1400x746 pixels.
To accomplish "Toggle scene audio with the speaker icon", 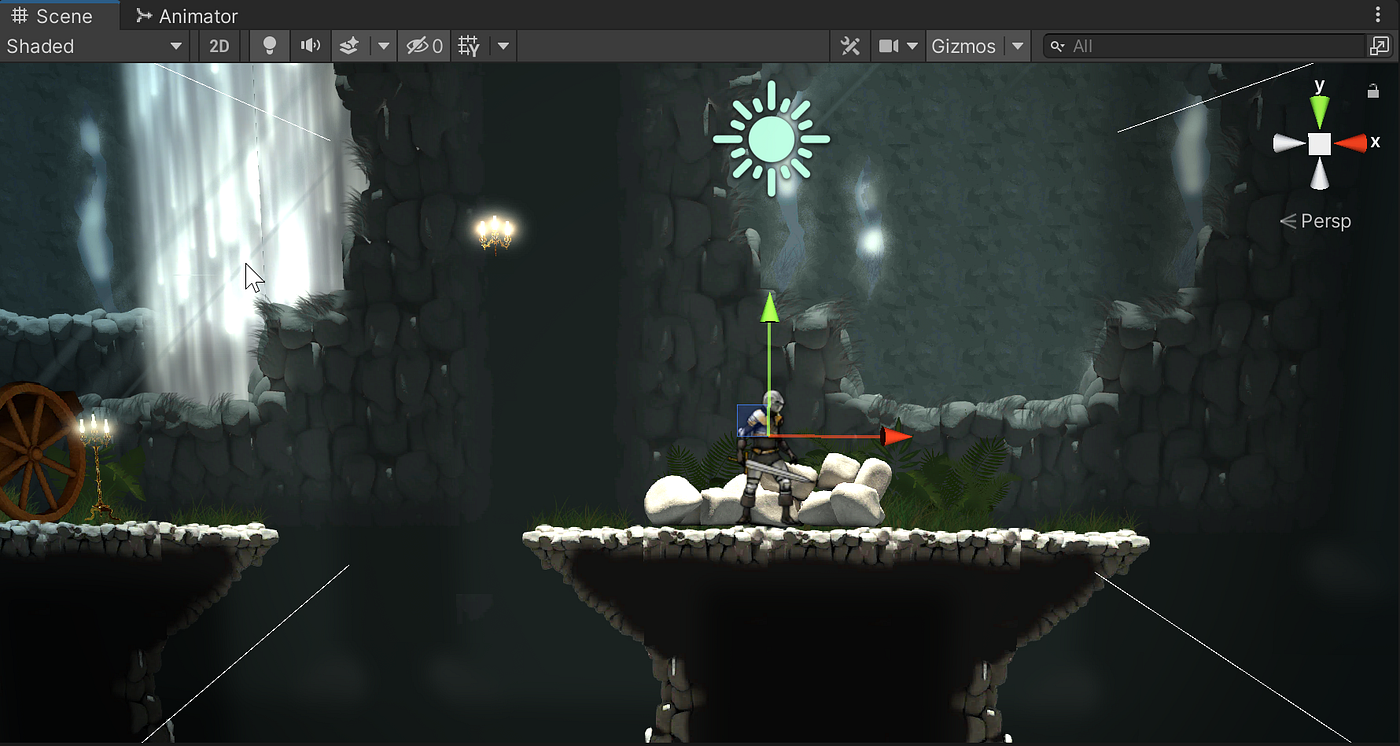I will 311,46.
